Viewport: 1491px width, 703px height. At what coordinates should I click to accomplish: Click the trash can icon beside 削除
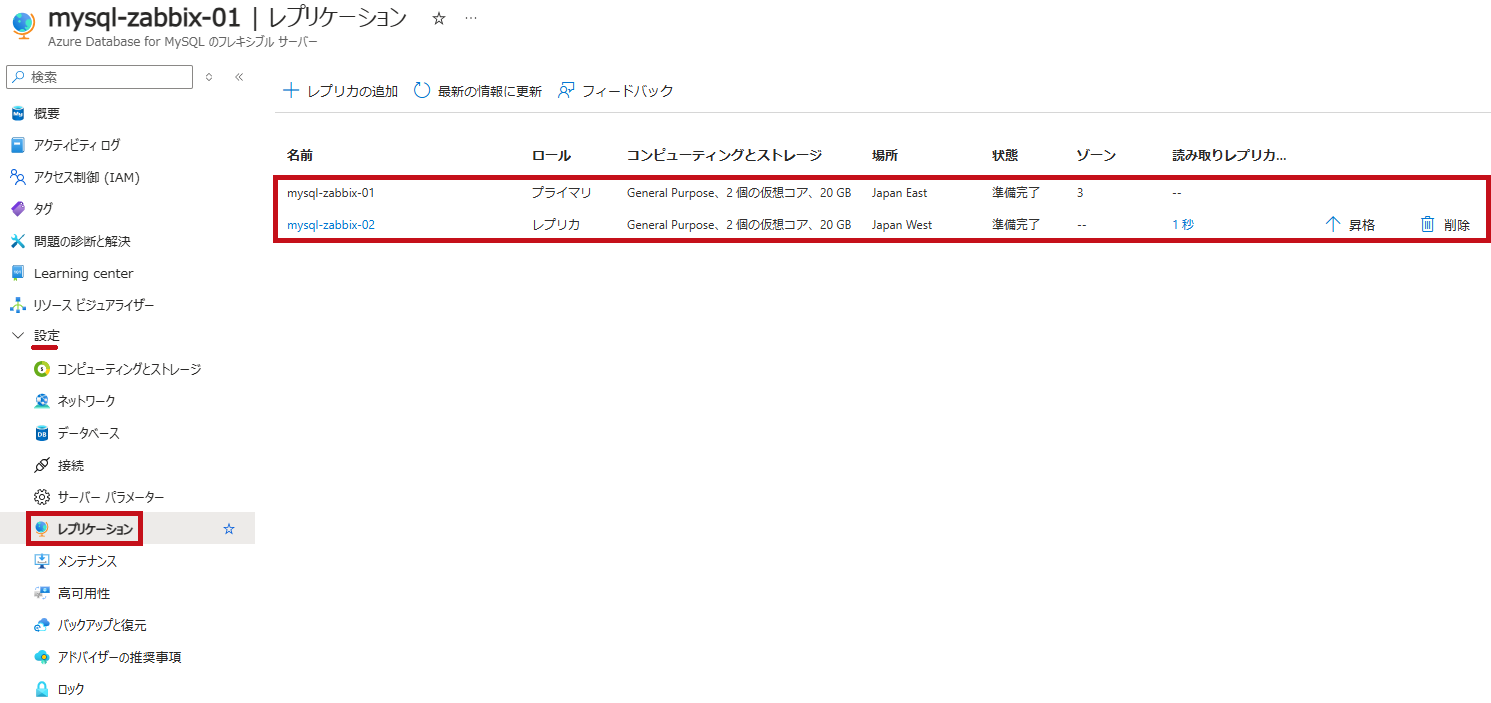tap(1427, 225)
